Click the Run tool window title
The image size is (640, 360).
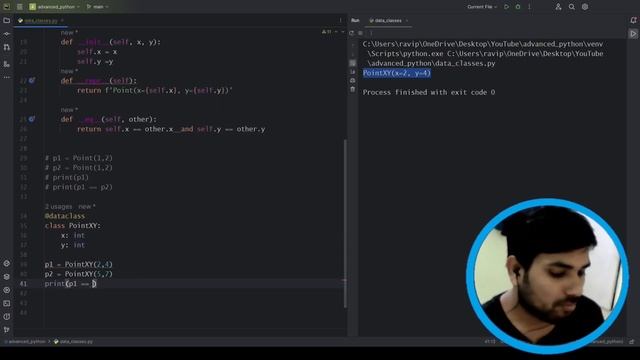[x=355, y=20]
